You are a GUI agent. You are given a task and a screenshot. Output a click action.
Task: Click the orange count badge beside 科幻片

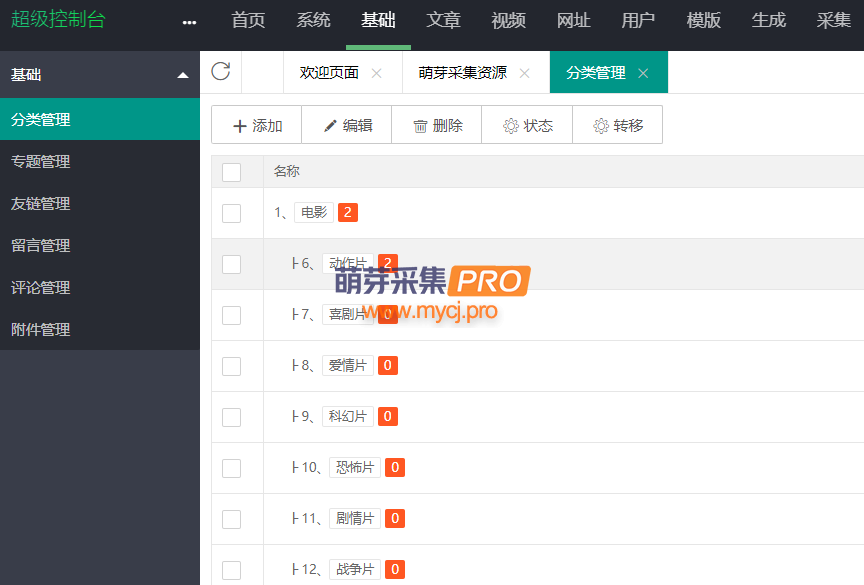(388, 416)
